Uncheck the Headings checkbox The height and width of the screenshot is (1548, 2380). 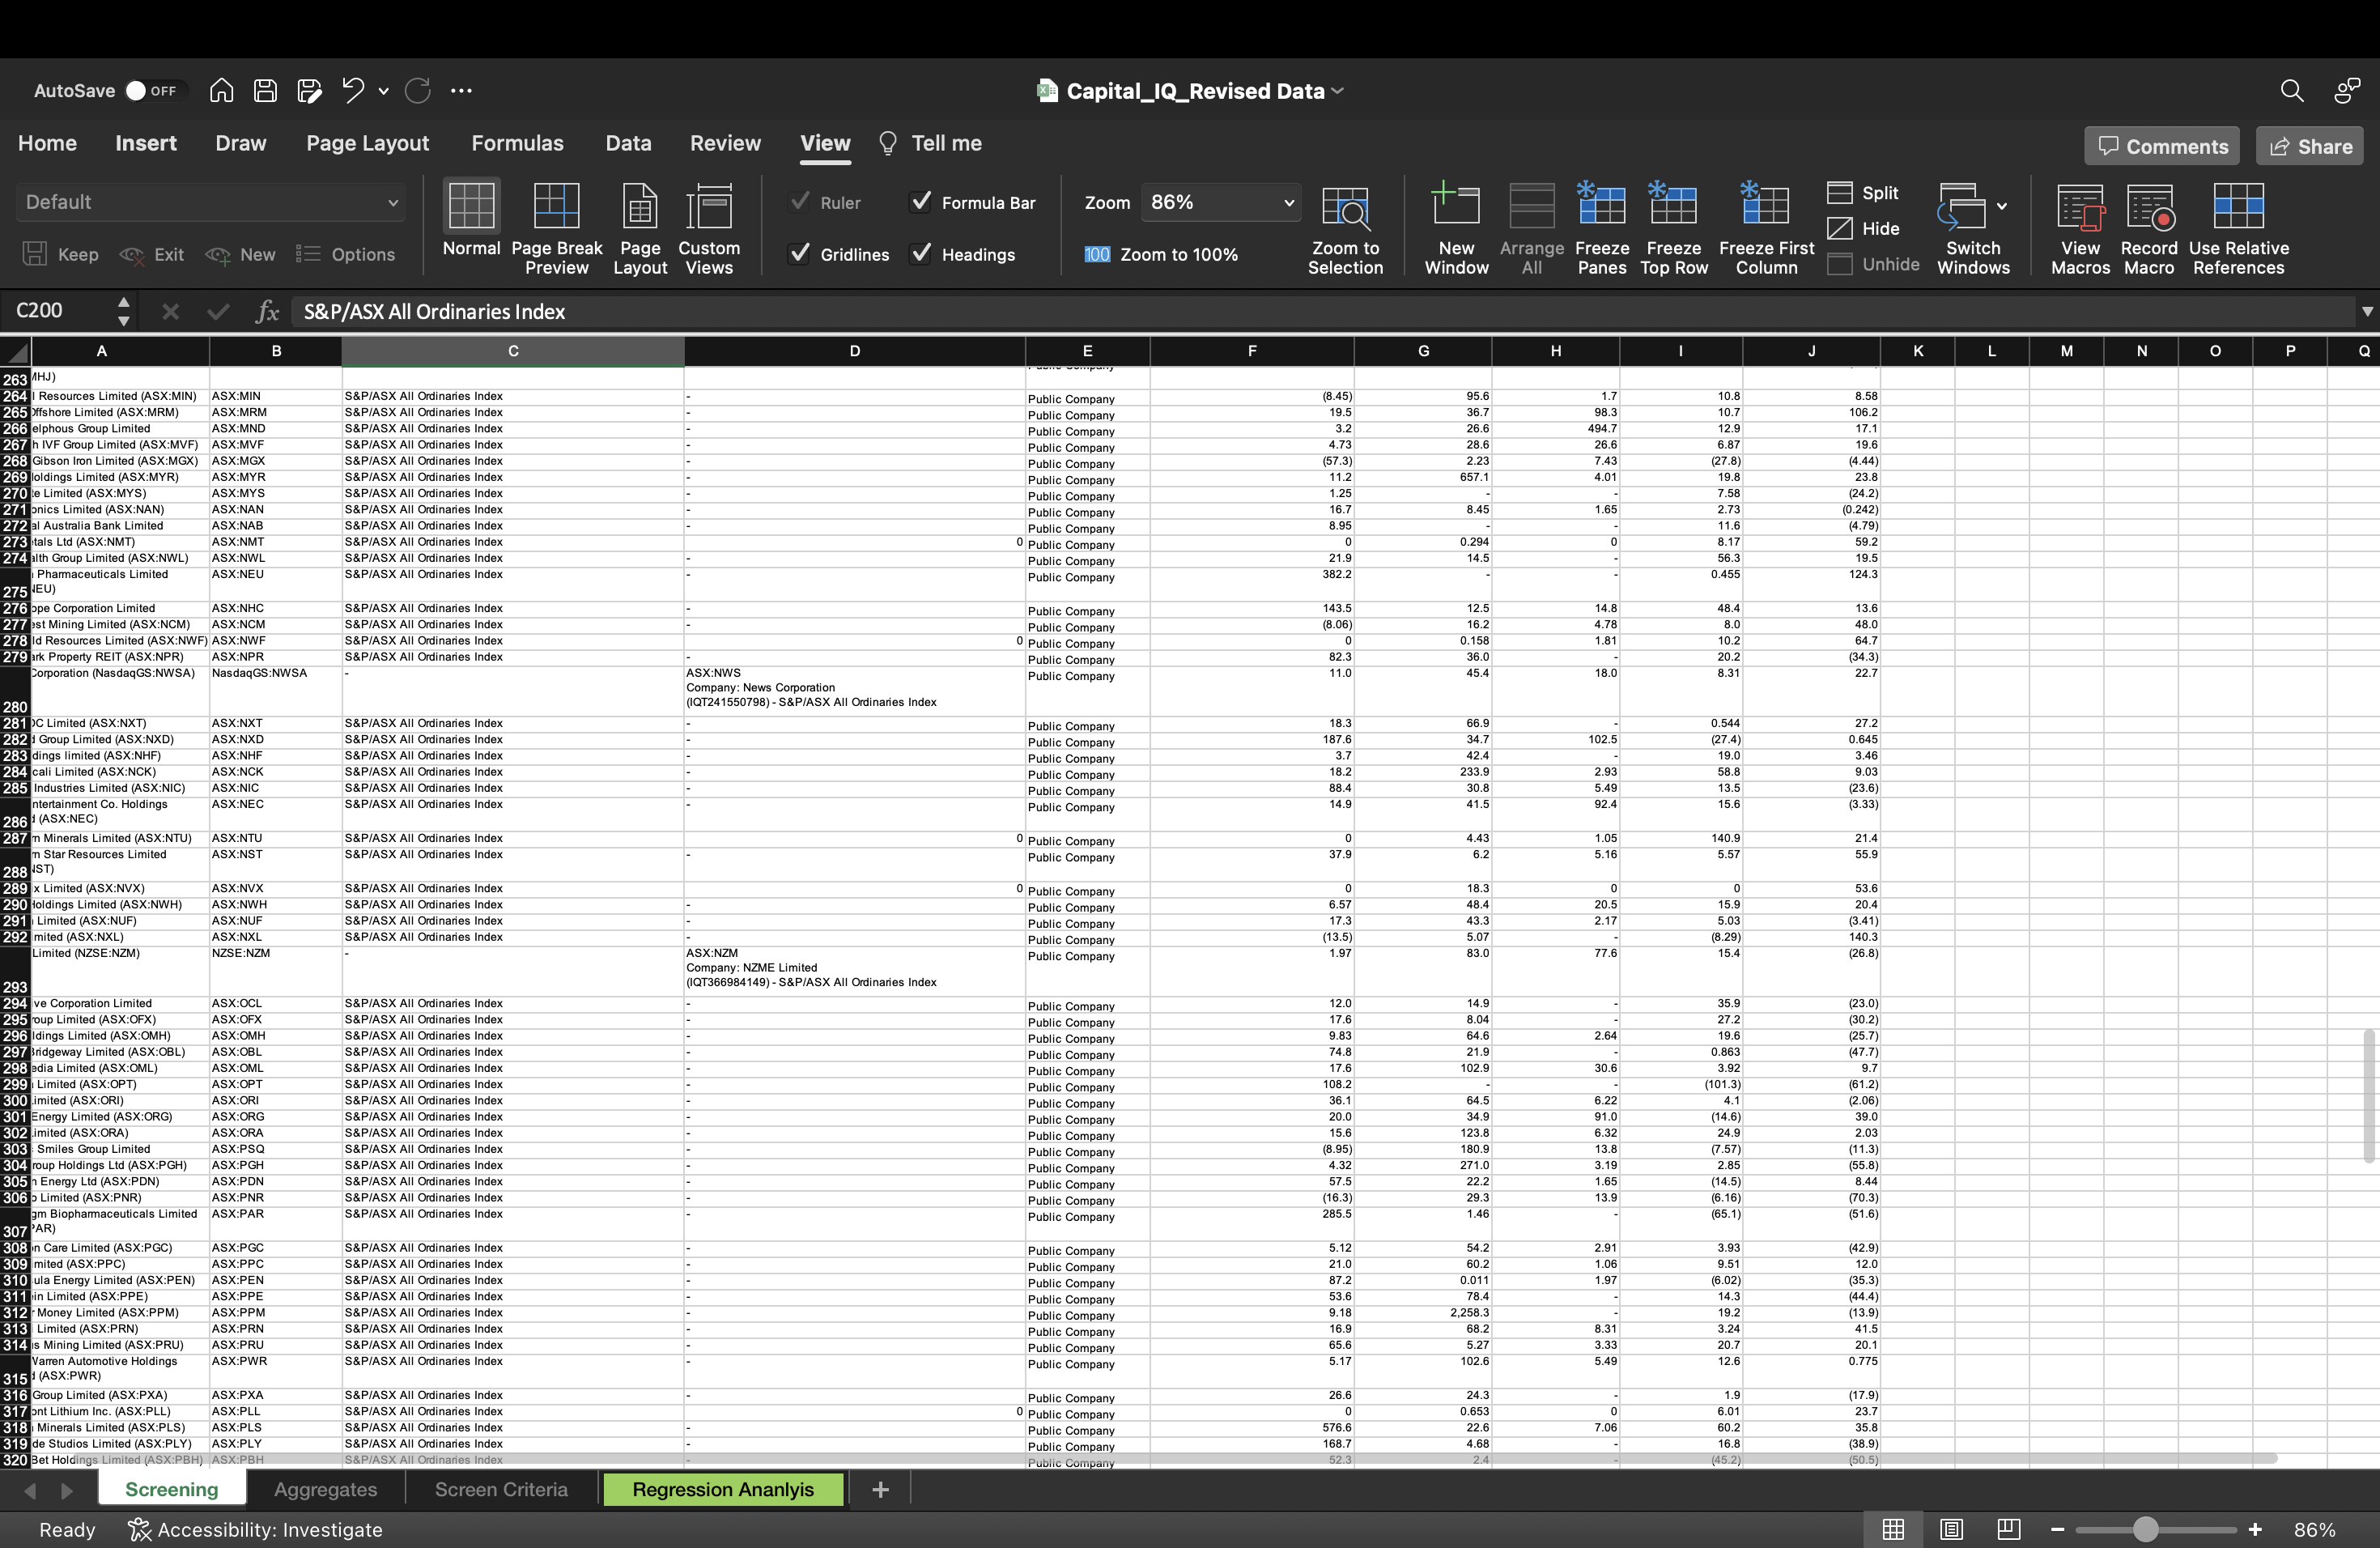click(920, 254)
